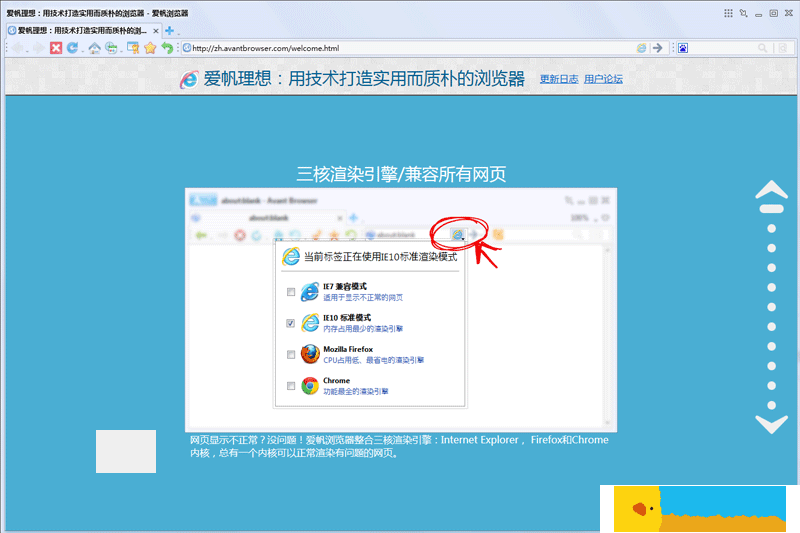
Task: Go to next slide with the down chevron
Action: [x=771, y=424]
